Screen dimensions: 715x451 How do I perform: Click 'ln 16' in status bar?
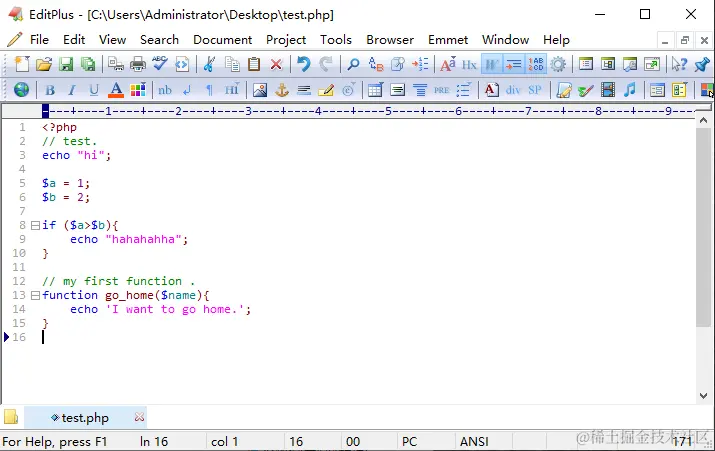click(154, 441)
